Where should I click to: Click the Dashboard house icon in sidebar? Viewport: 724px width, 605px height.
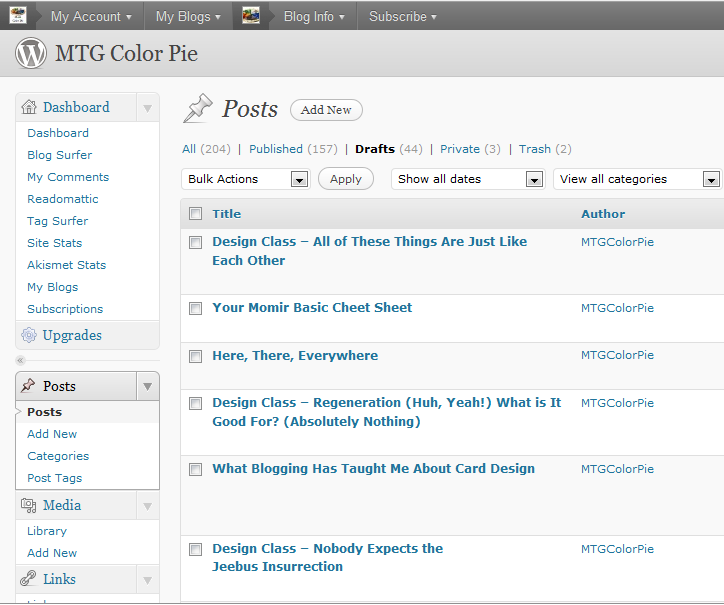tap(28, 108)
